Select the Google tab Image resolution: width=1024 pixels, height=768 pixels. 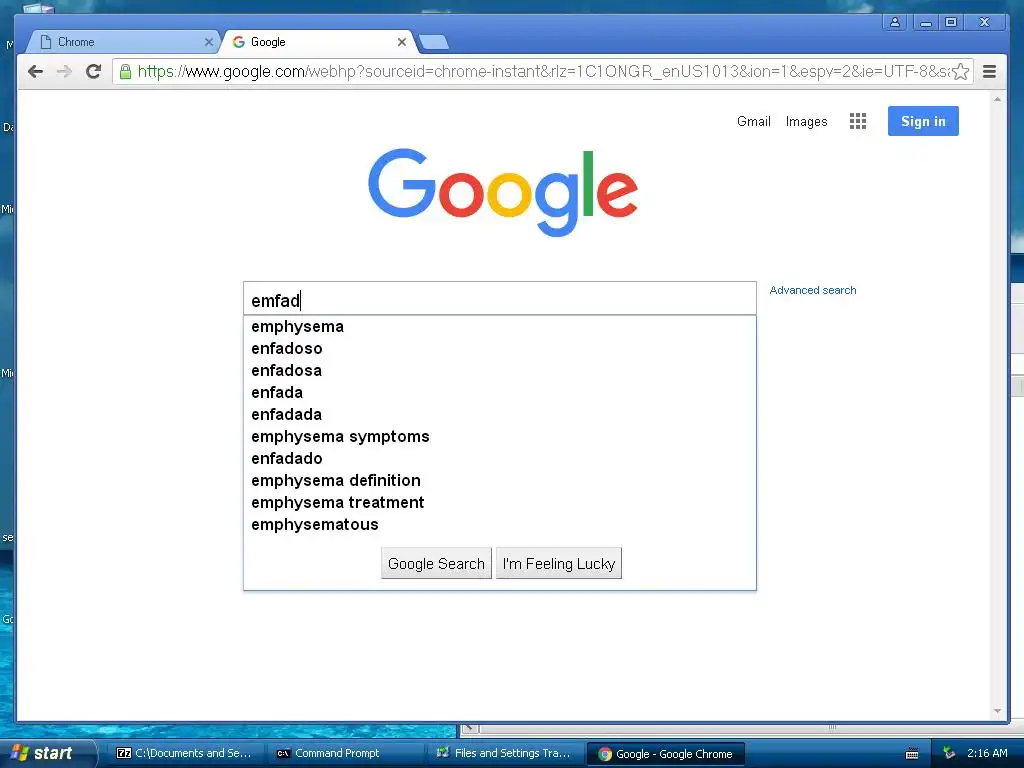tap(319, 42)
